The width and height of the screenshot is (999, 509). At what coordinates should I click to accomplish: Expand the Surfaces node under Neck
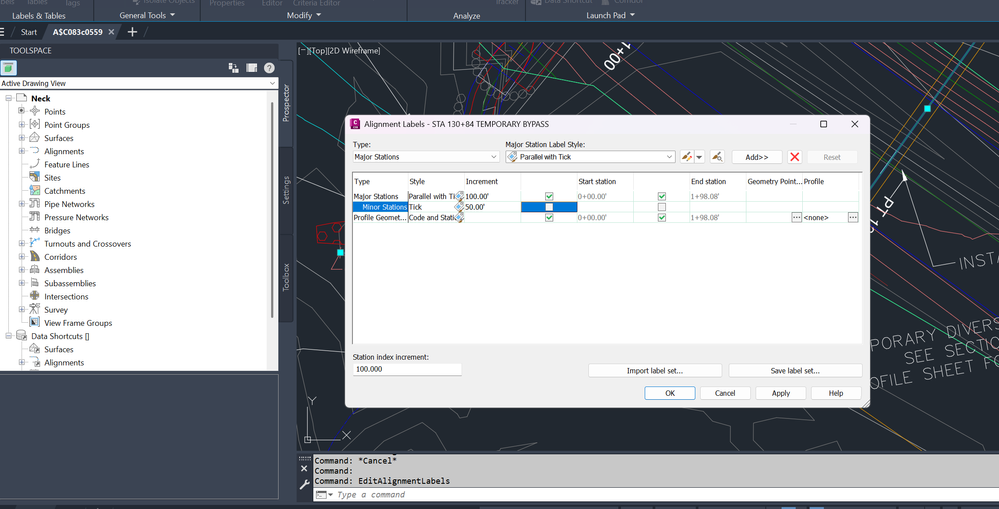(x=22, y=138)
